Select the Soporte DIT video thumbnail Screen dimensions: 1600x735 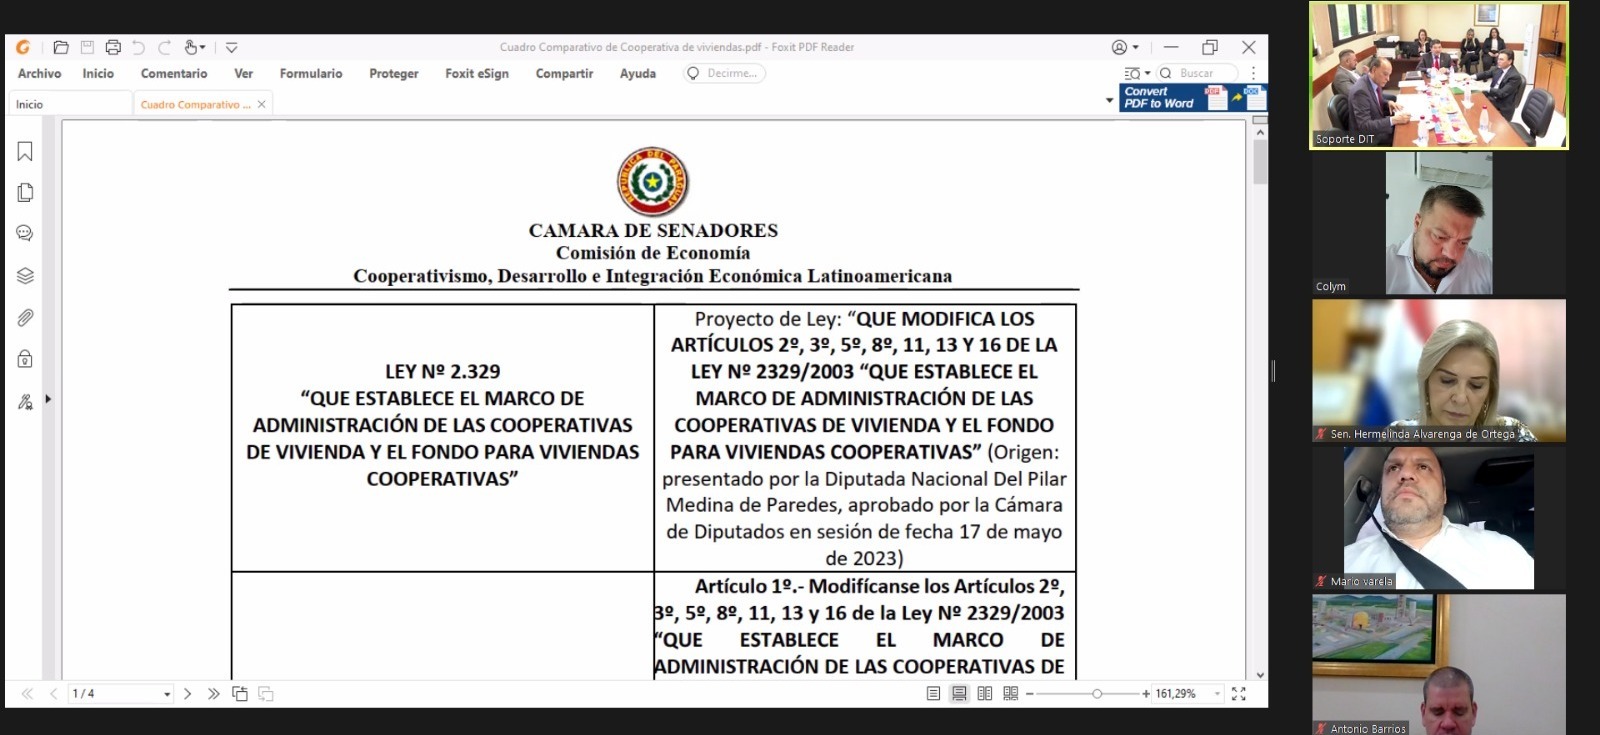coord(1439,76)
